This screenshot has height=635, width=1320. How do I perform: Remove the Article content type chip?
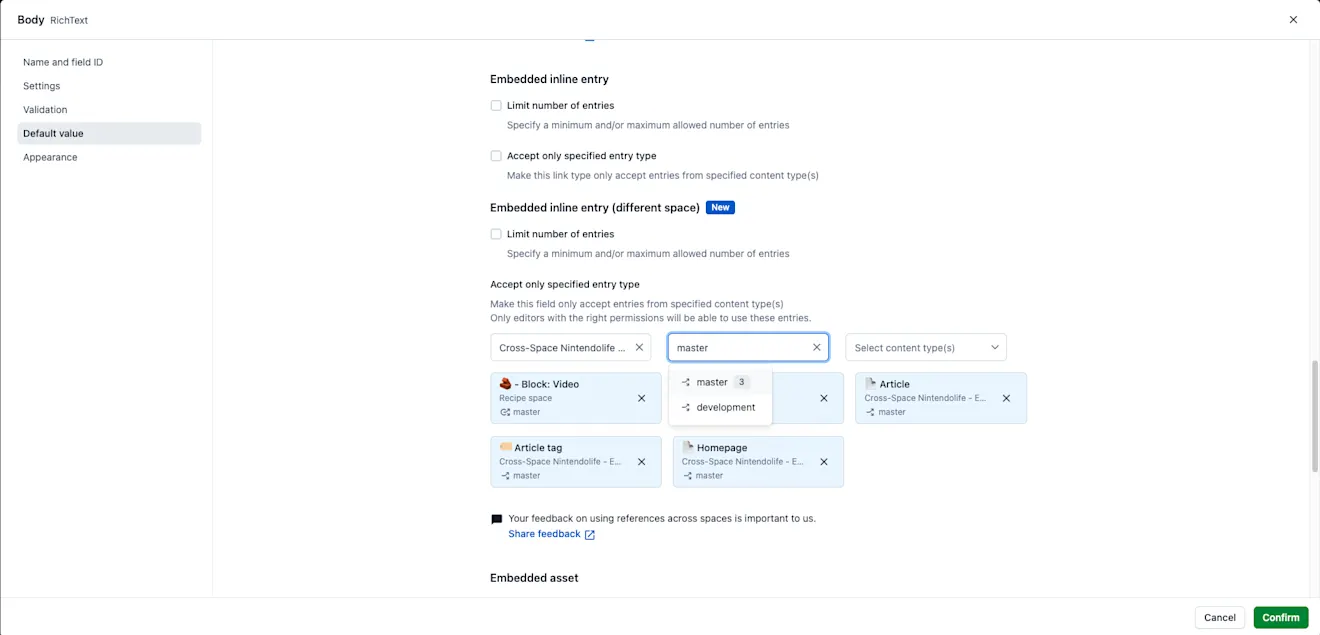[x=1007, y=398]
